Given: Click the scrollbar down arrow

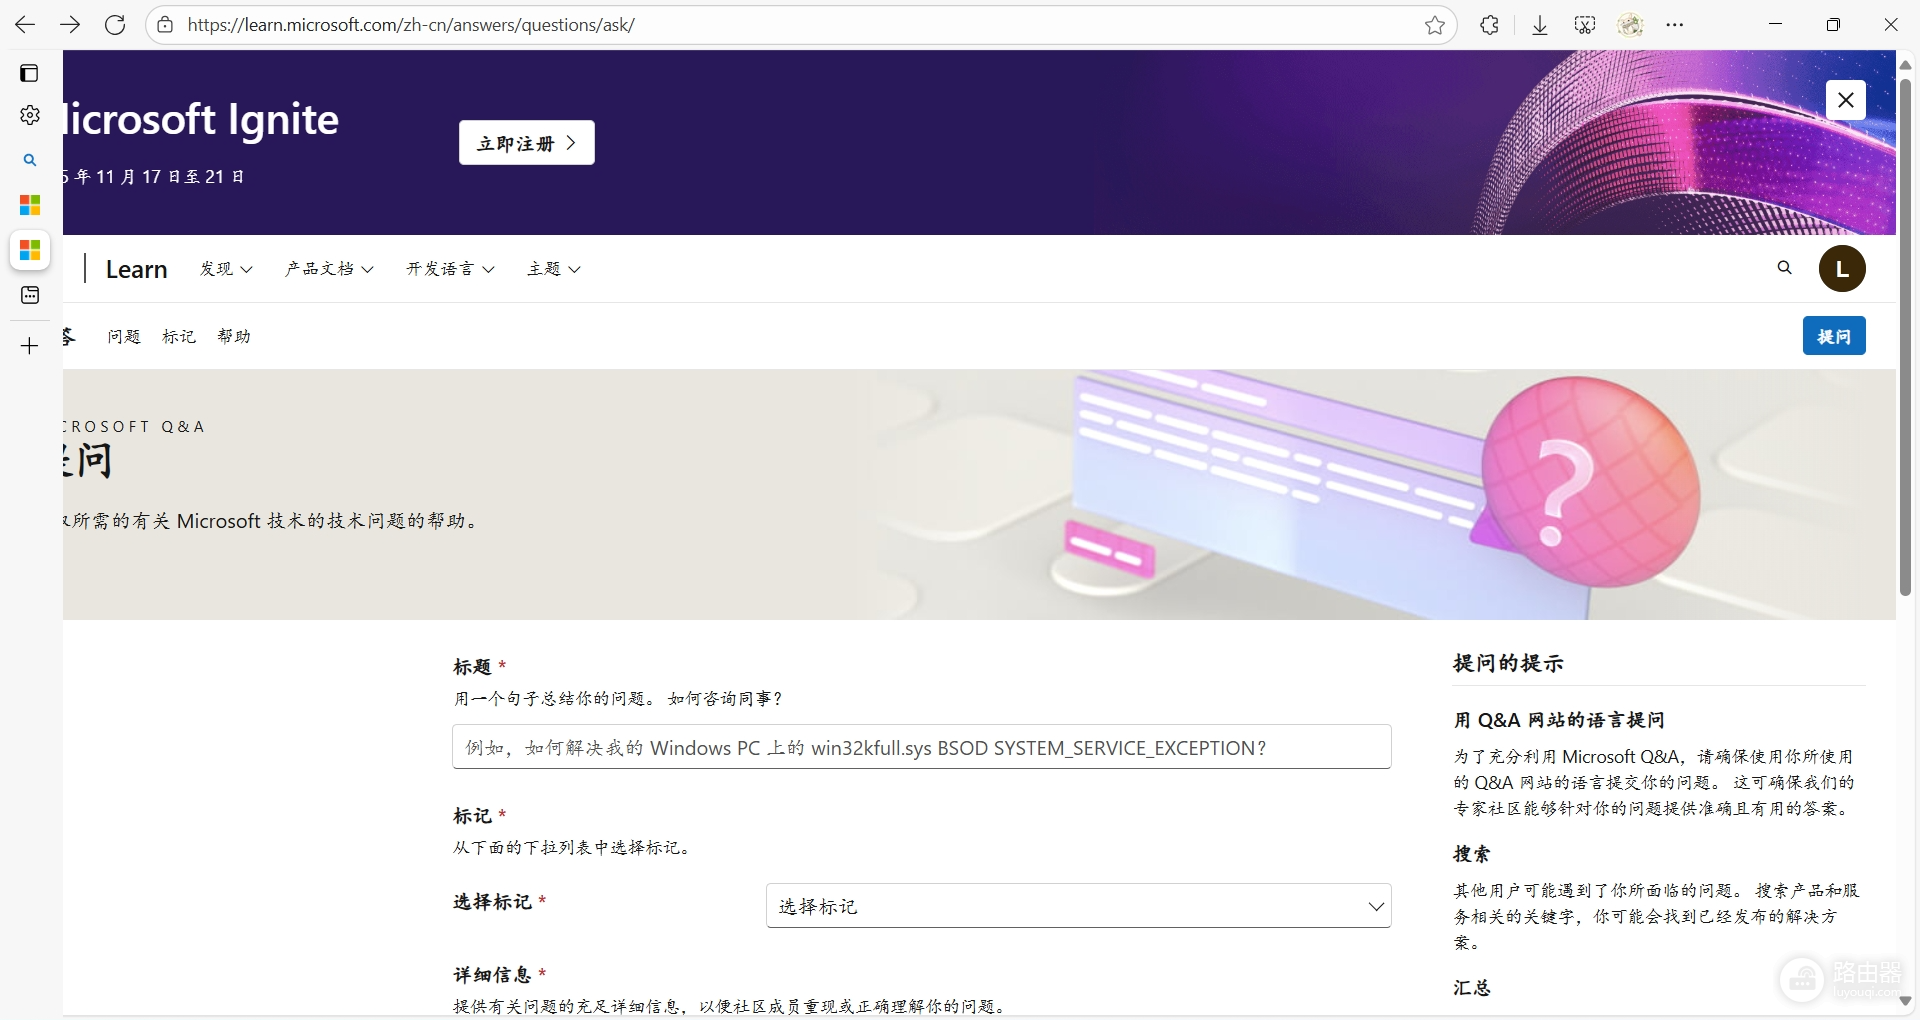Looking at the screenshot, I should pyautogui.click(x=1906, y=1001).
